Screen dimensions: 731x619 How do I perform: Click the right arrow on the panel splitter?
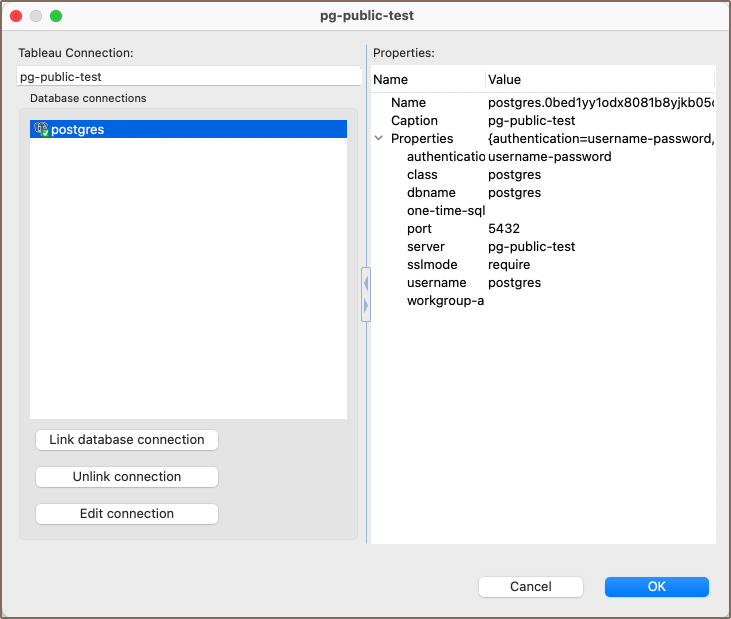tap(366, 305)
